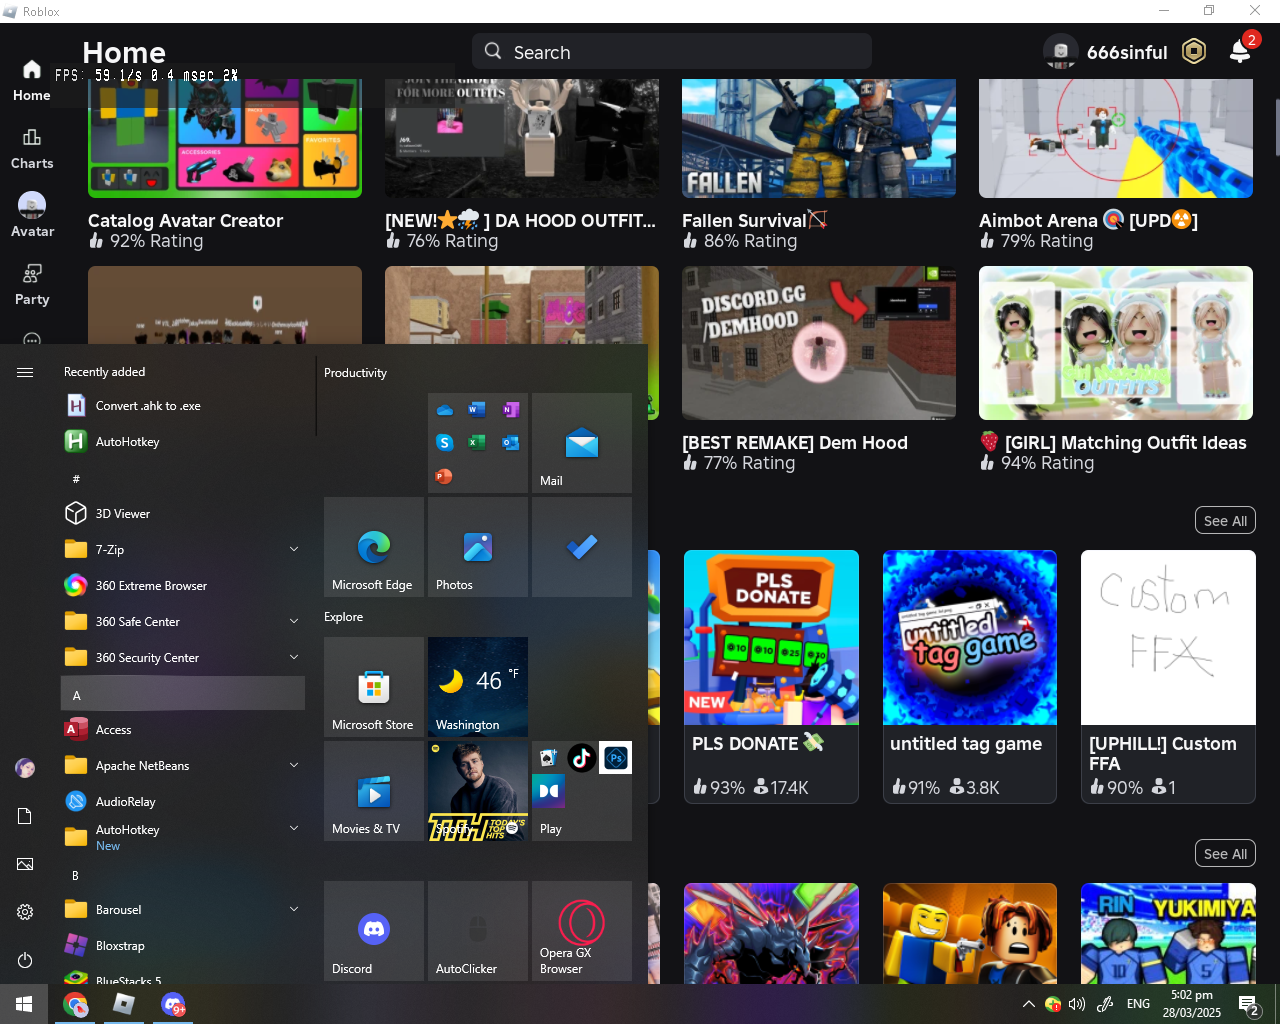
Task: Open 3D Viewer app
Action: click(x=182, y=514)
